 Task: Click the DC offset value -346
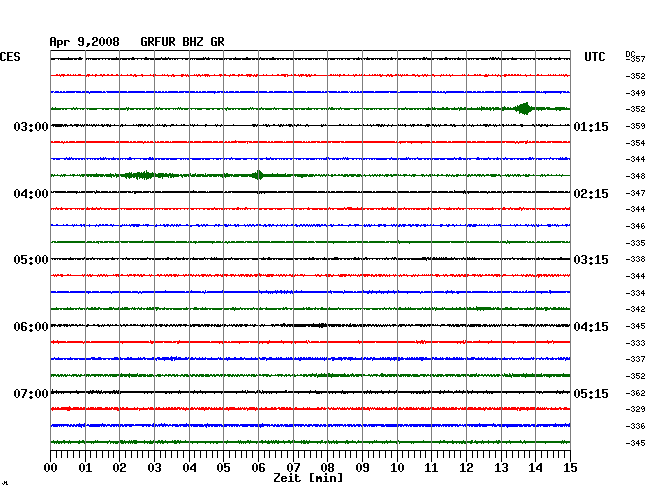pos(635,226)
